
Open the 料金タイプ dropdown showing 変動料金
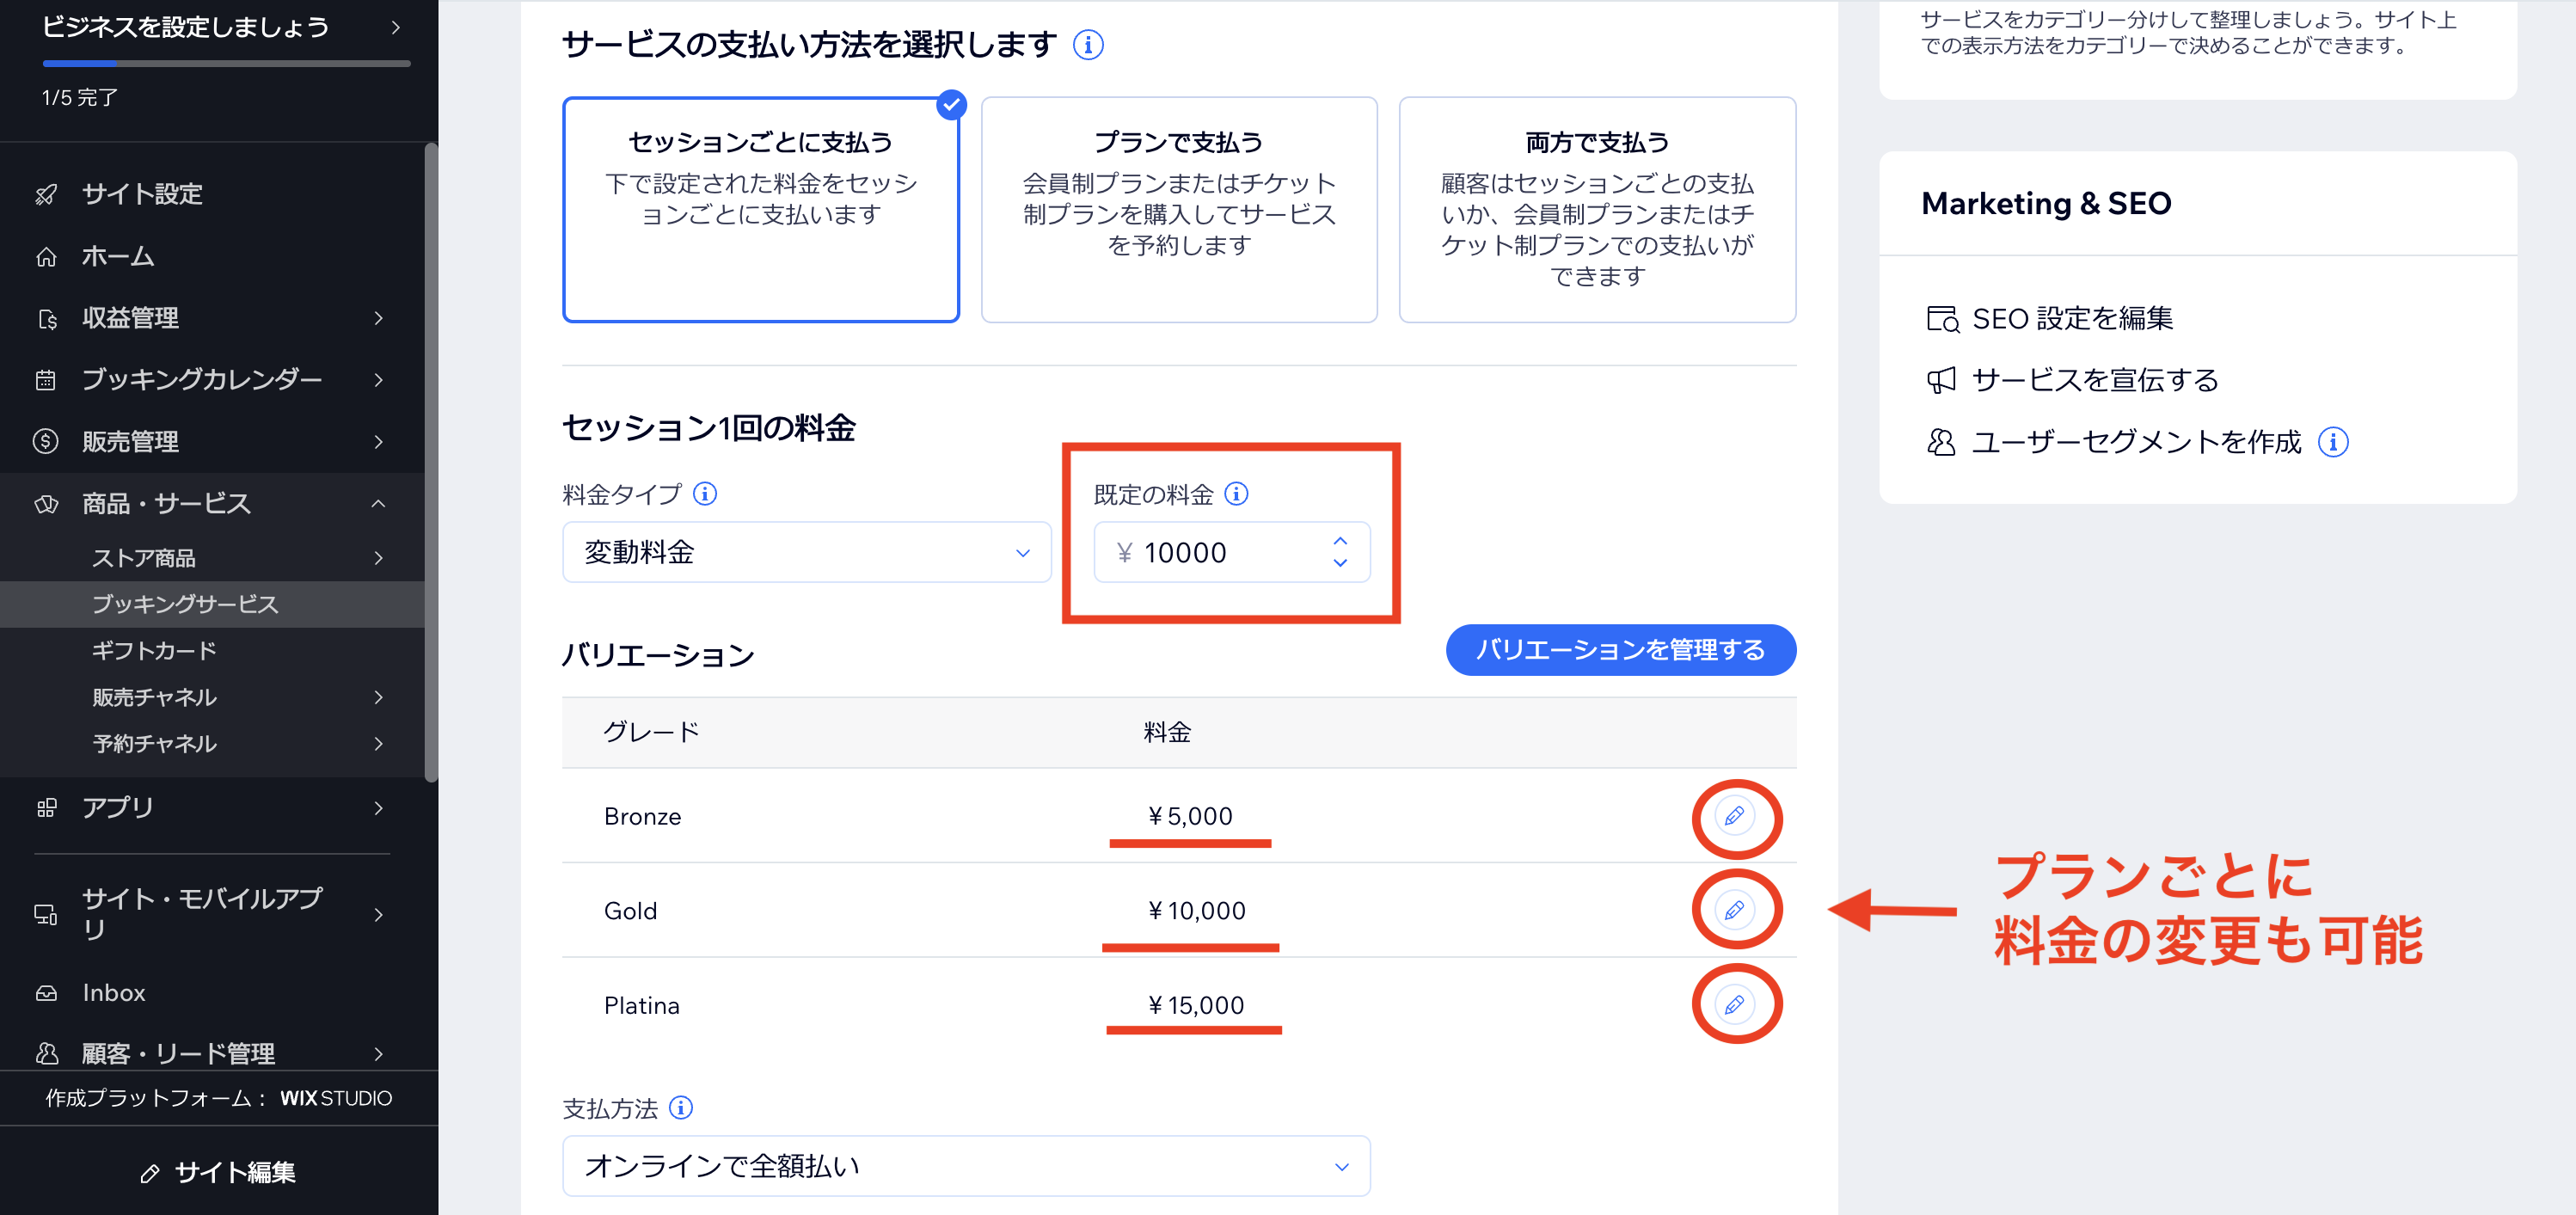[x=806, y=551]
